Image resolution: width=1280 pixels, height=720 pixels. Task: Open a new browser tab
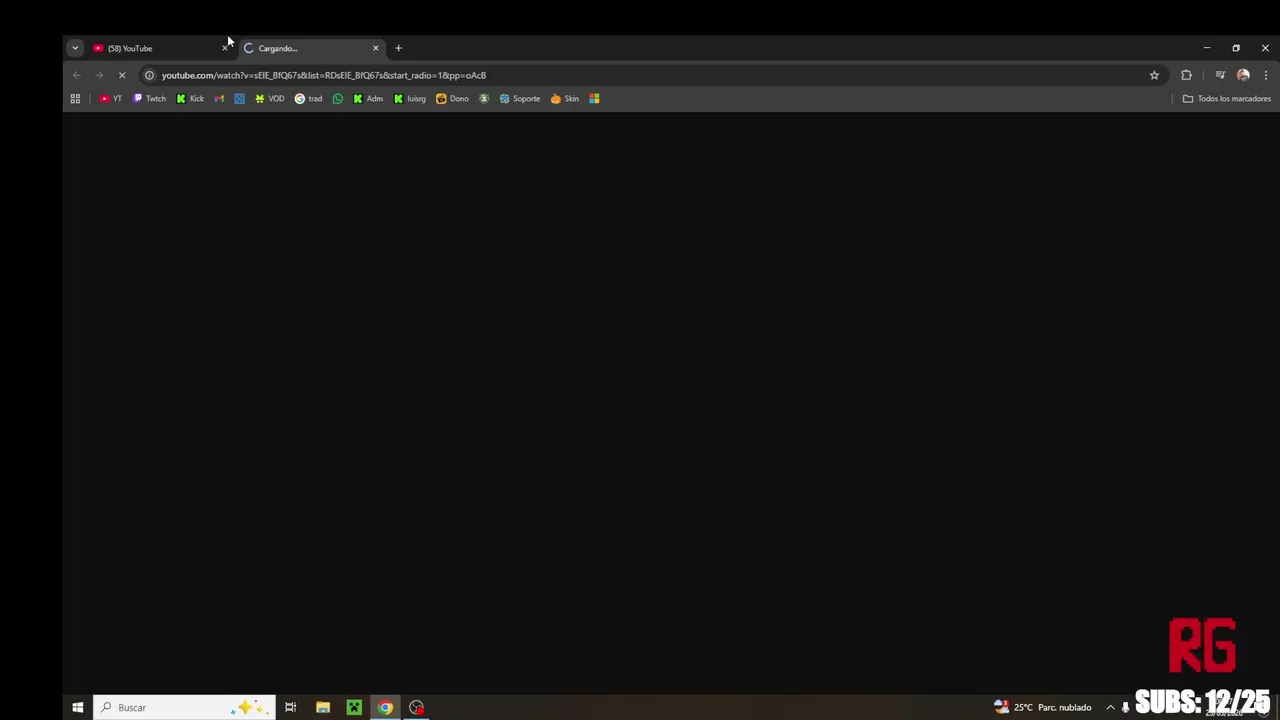(x=398, y=48)
